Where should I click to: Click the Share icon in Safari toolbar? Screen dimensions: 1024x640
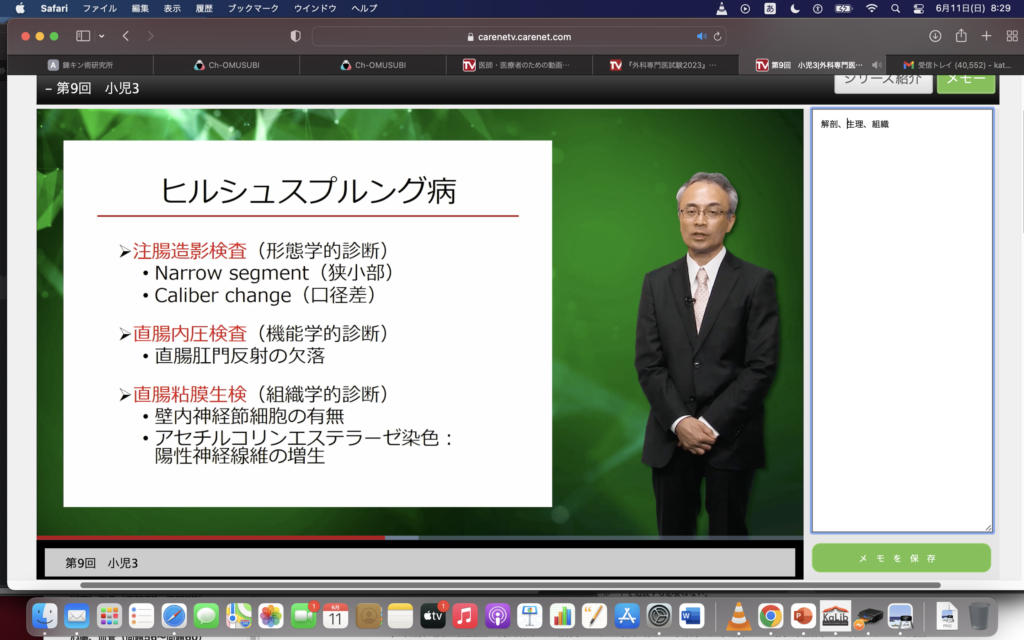(961, 36)
